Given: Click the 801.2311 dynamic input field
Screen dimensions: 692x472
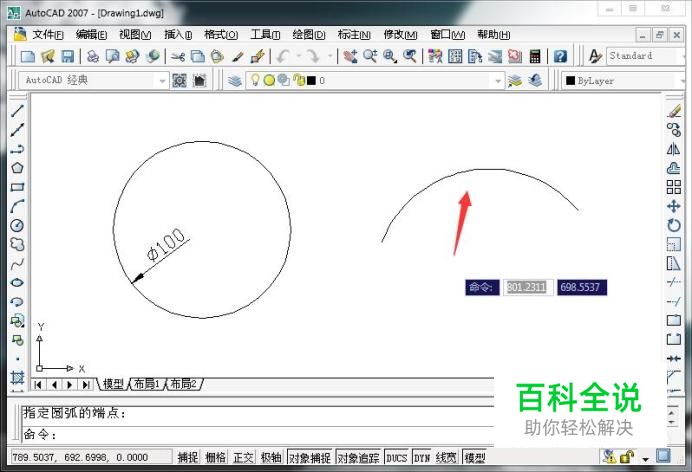Looking at the screenshot, I should [x=526, y=287].
